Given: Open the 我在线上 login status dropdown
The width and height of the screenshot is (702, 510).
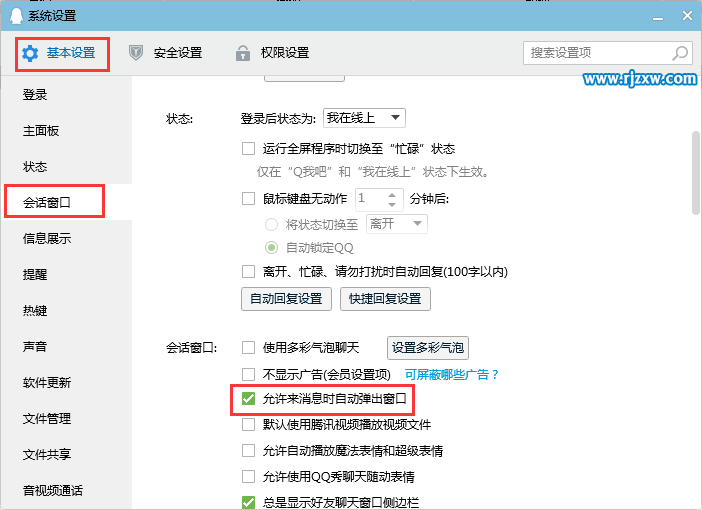Looking at the screenshot, I should 364,118.
